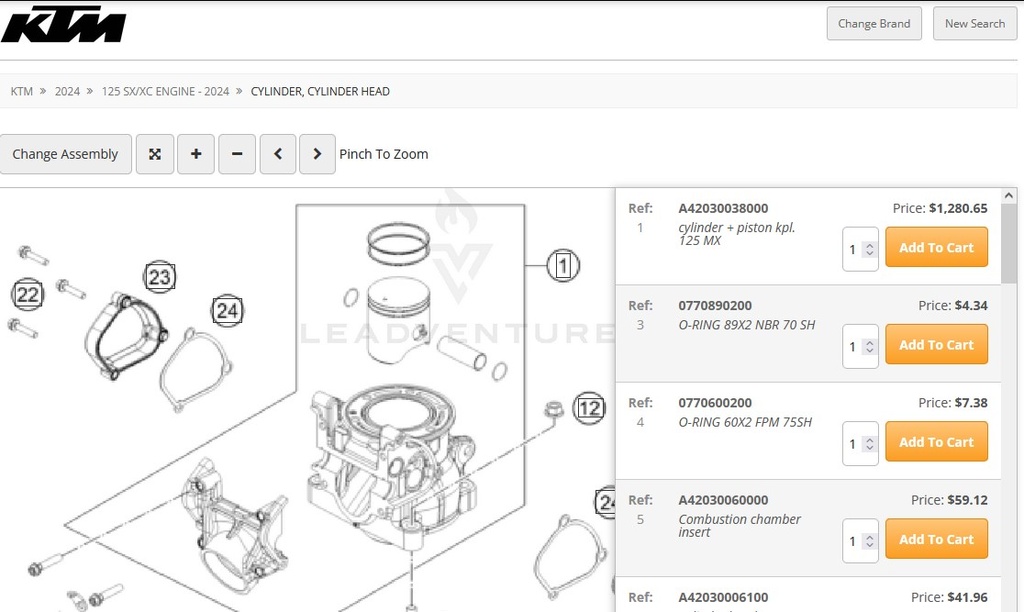The width and height of the screenshot is (1024, 612).
Task: Adjust quantity stepper for O-RING 89X2
Action: tap(869, 346)
